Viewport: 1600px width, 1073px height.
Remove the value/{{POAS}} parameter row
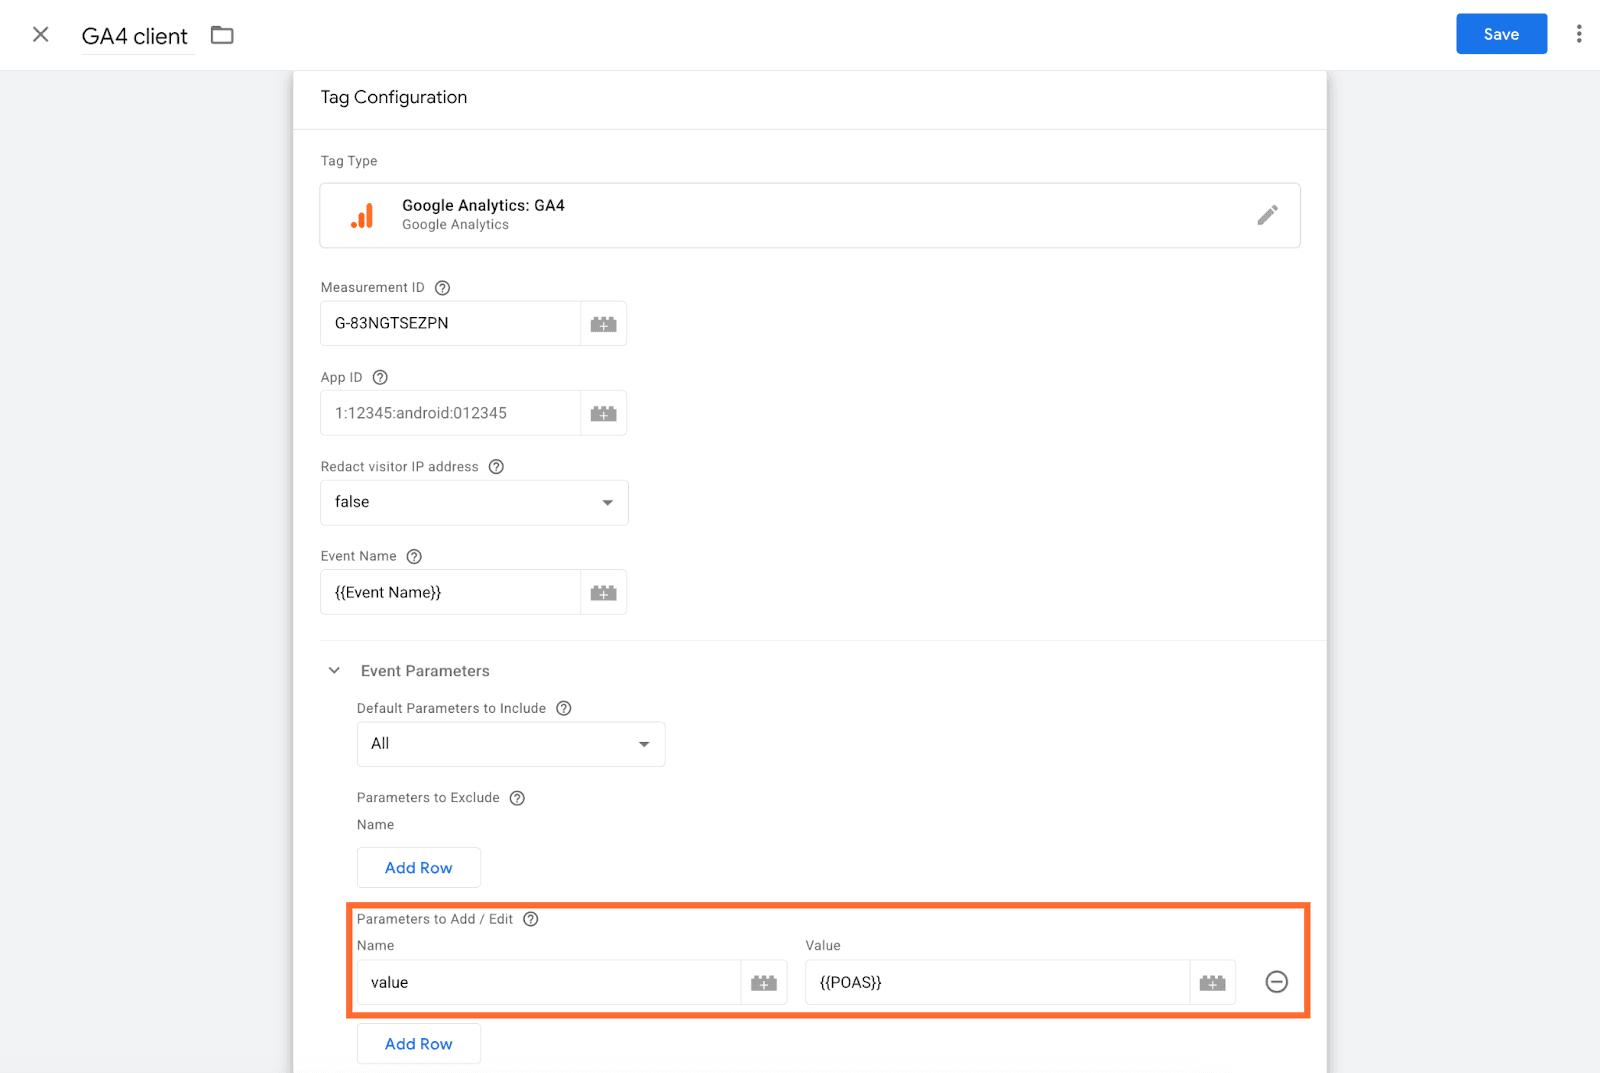[x=1276, y=982]
